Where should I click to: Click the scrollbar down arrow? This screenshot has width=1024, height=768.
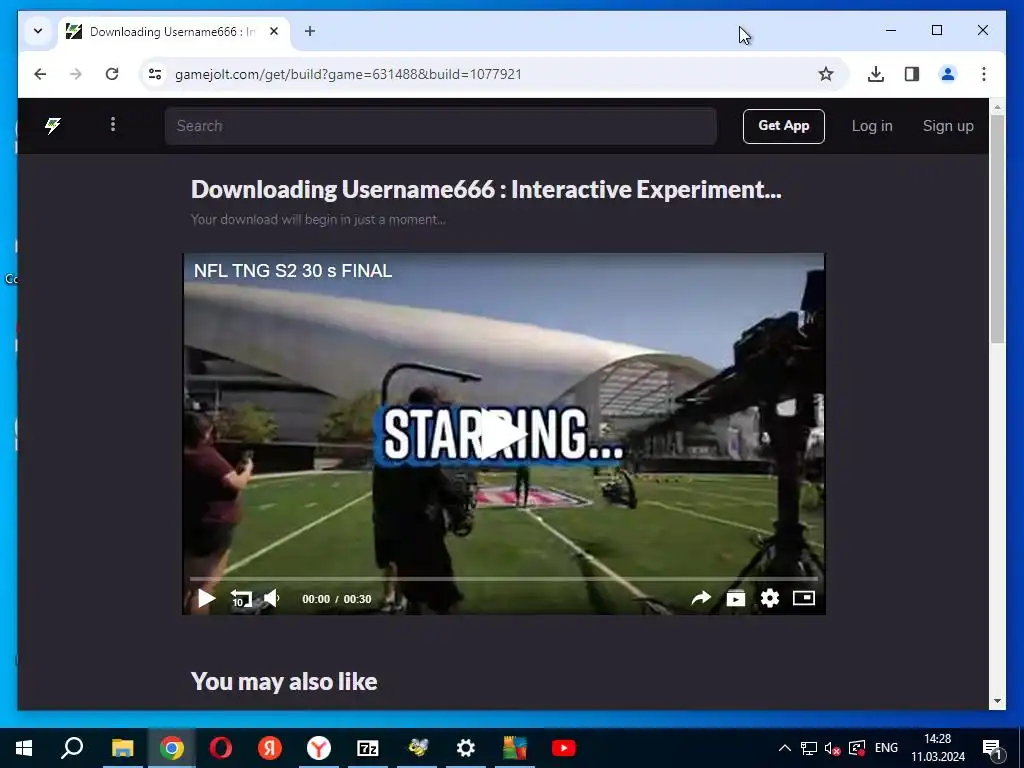(x=997, y=701)
